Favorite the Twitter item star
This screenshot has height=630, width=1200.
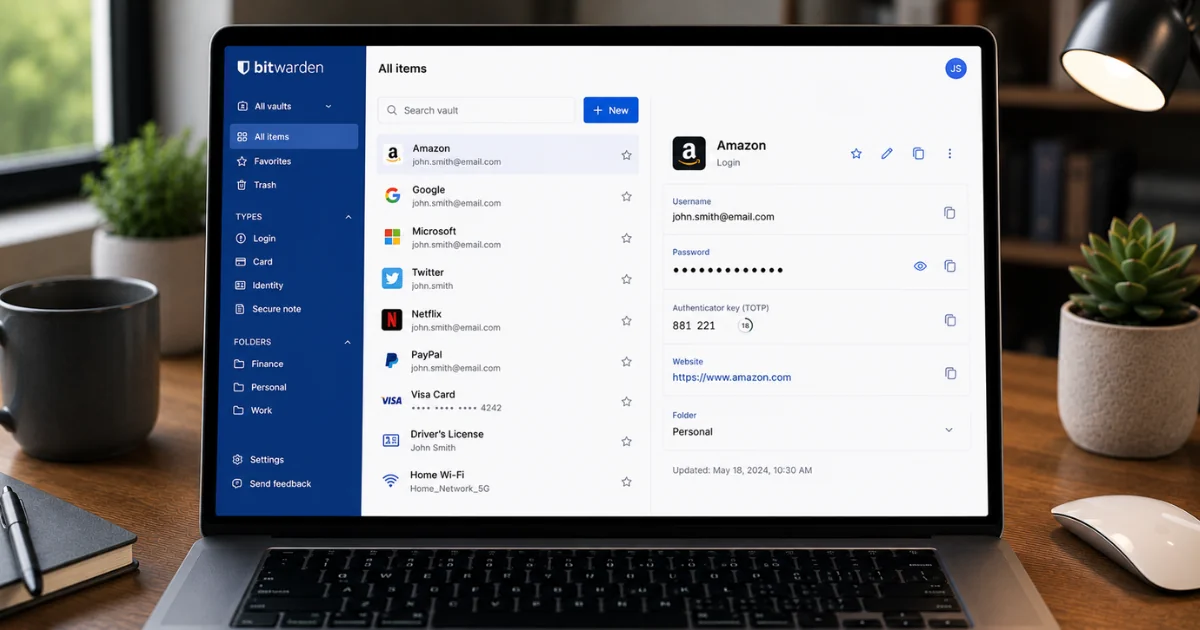pos(626,279)
